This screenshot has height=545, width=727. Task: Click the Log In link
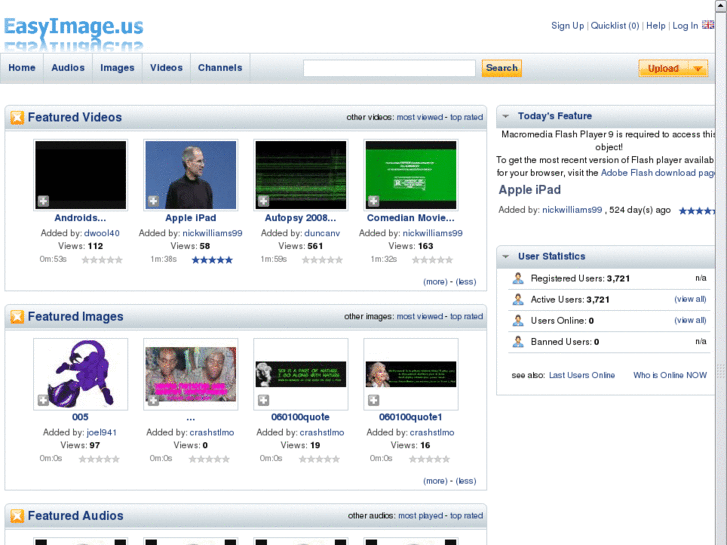click(x=685, y=26)
